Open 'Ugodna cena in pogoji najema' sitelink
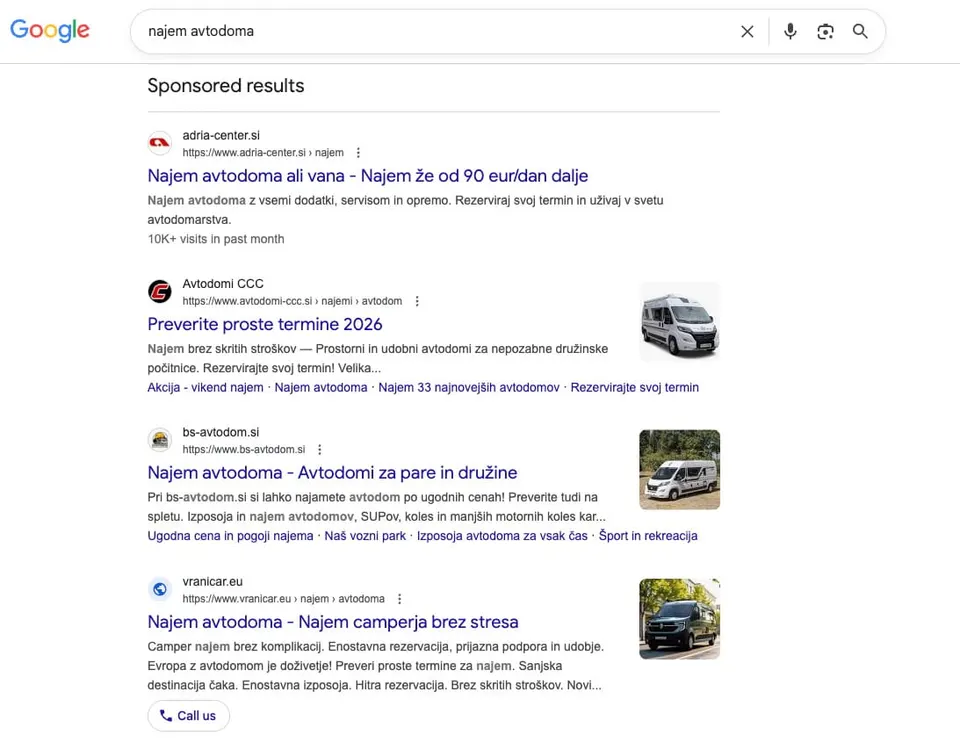The image size is (960, 749). pos(230,536)
